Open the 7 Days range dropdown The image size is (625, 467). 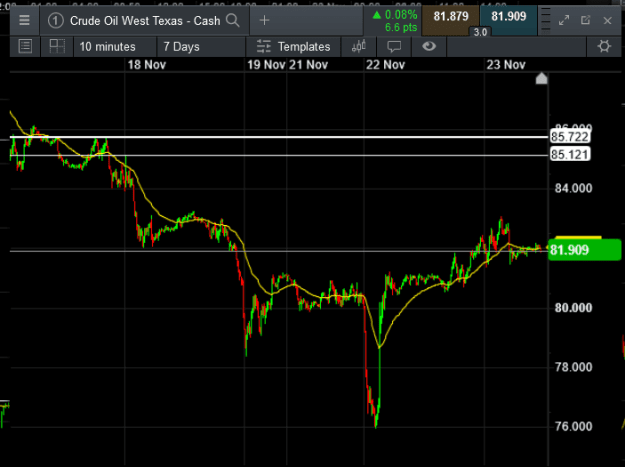(x=201, y=47)
